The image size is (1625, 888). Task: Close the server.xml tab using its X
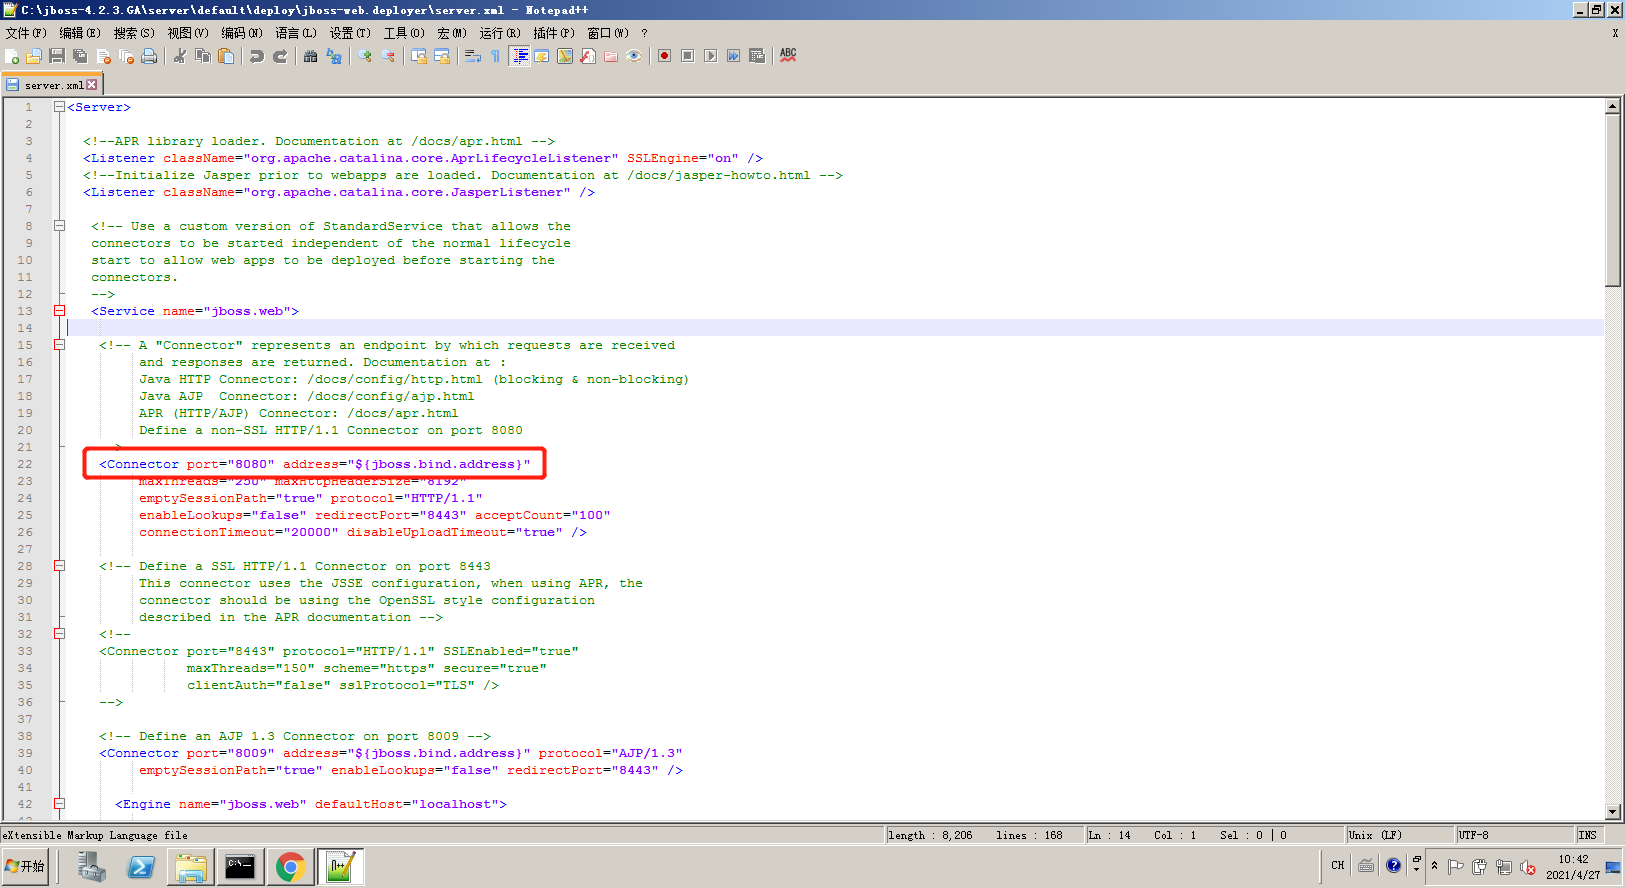(92, 85)
